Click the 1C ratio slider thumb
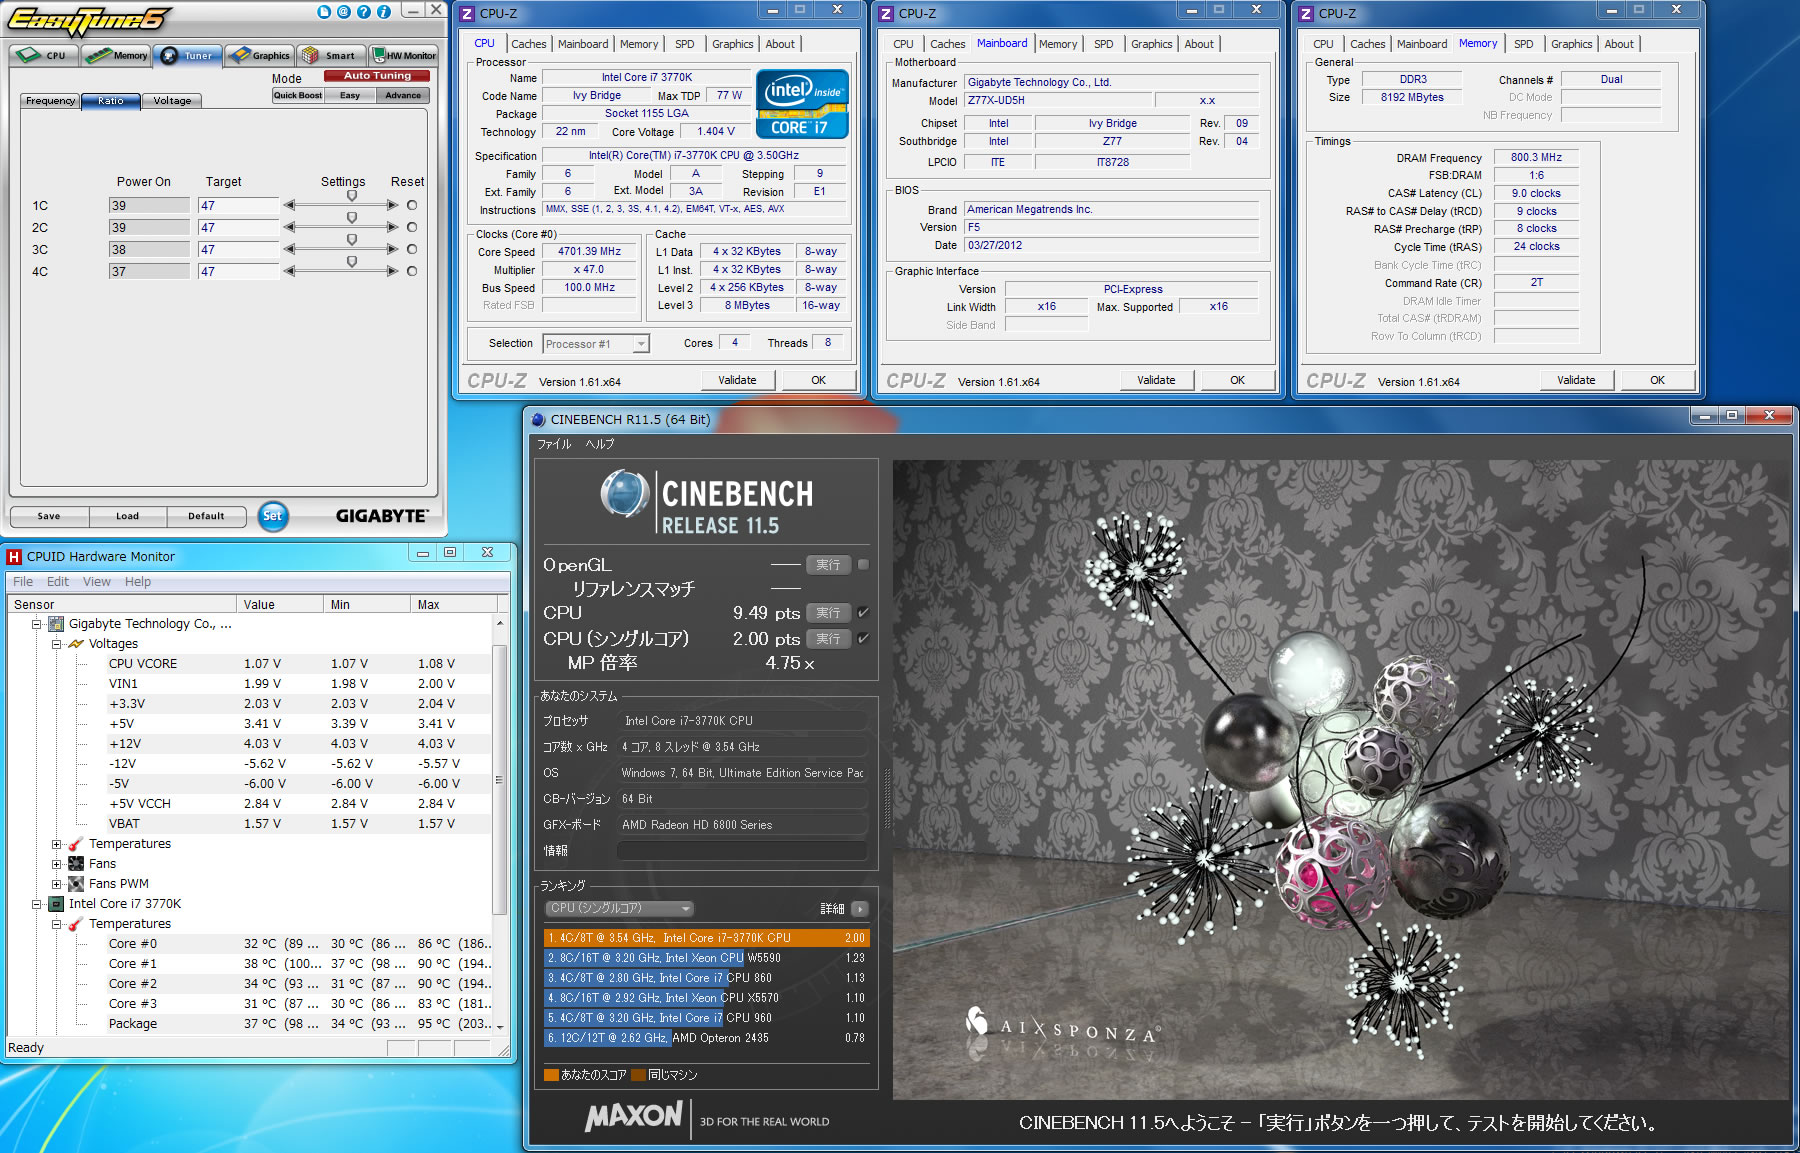 (x=352, y=196)
